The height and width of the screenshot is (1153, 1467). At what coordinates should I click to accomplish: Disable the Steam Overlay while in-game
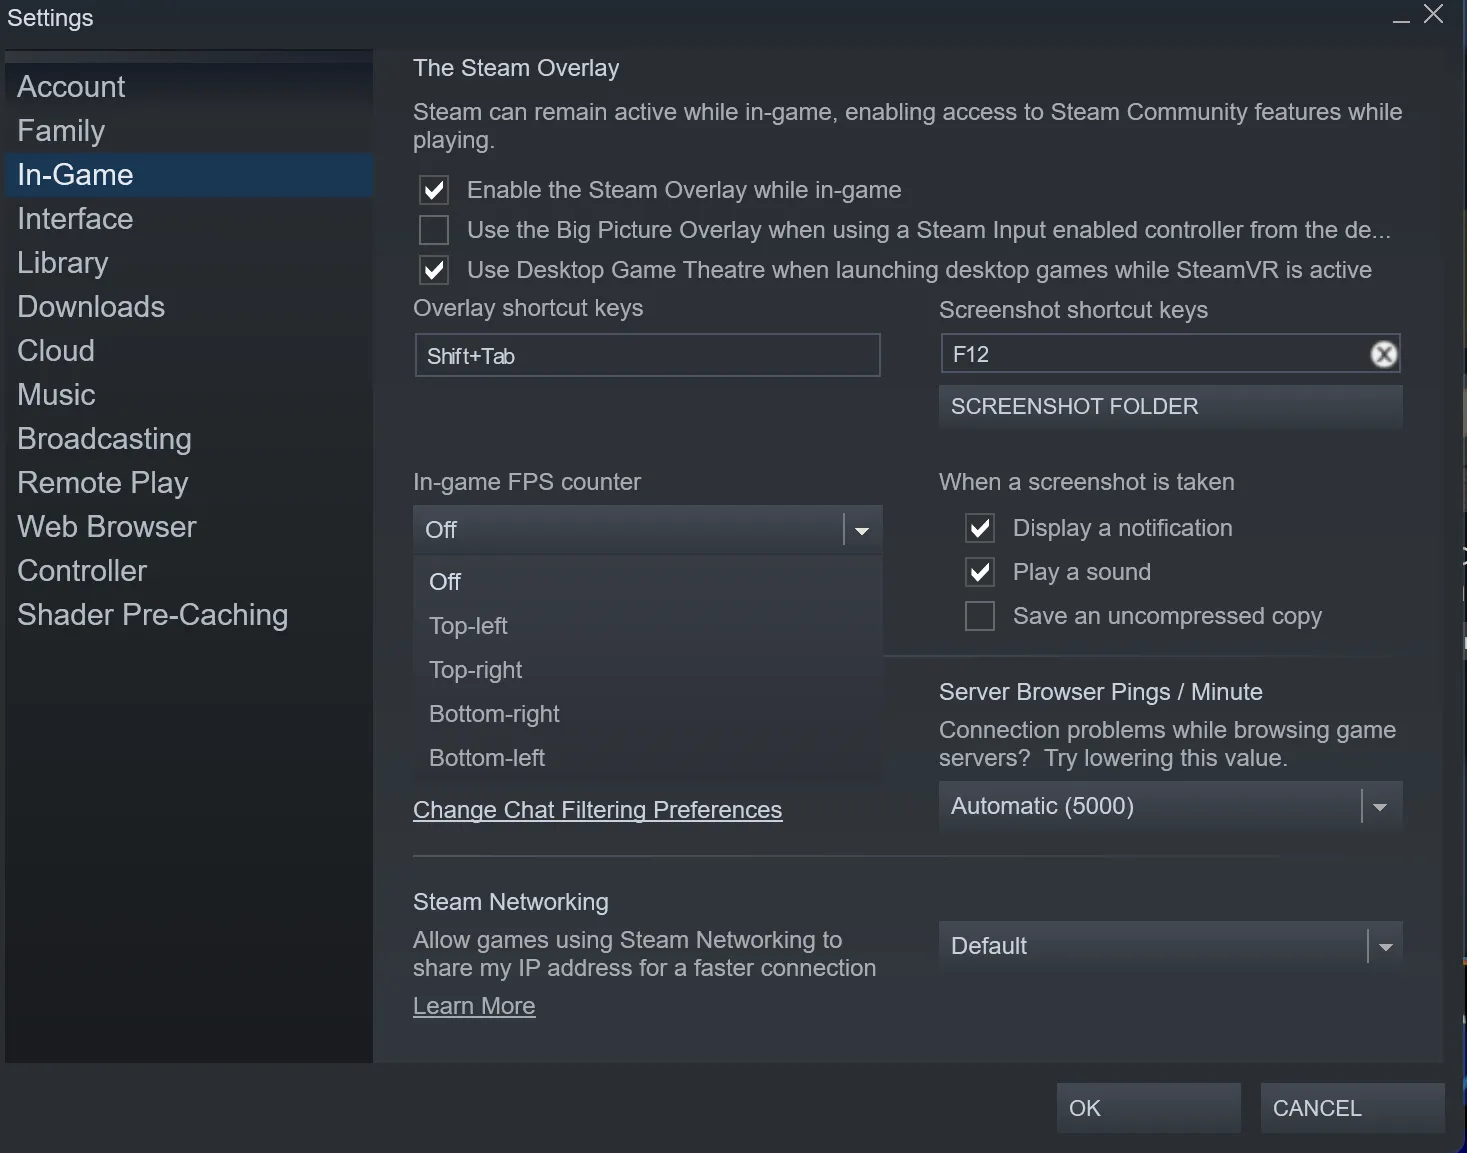click(433, 189)
